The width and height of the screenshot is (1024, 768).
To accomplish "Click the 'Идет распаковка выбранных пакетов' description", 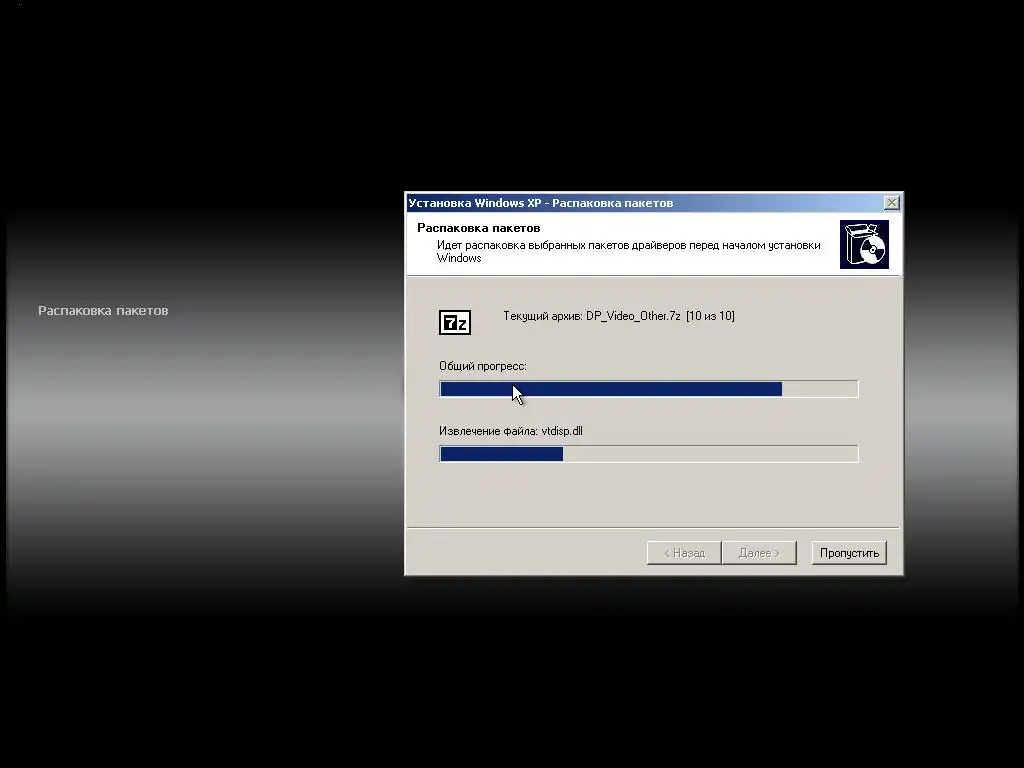I will [628, 251].
